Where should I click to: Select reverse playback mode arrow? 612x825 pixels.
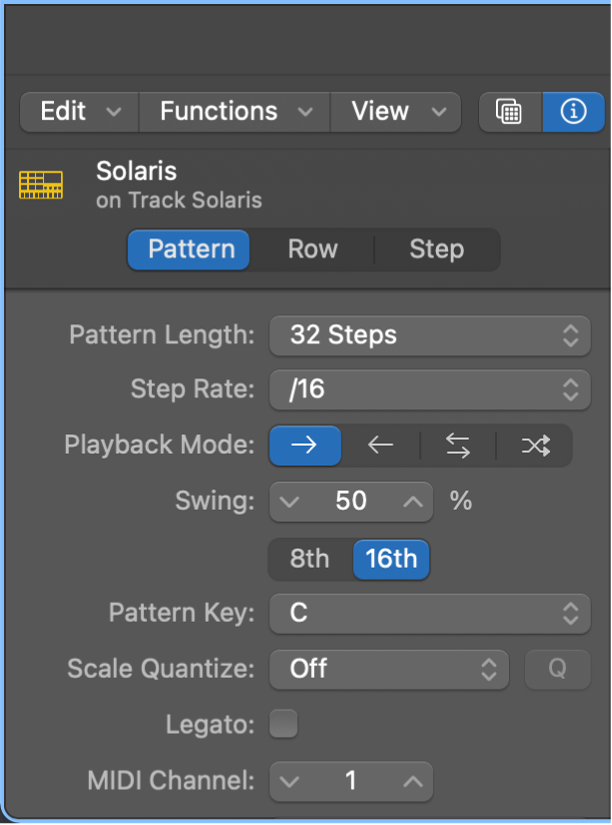point(380,446)
